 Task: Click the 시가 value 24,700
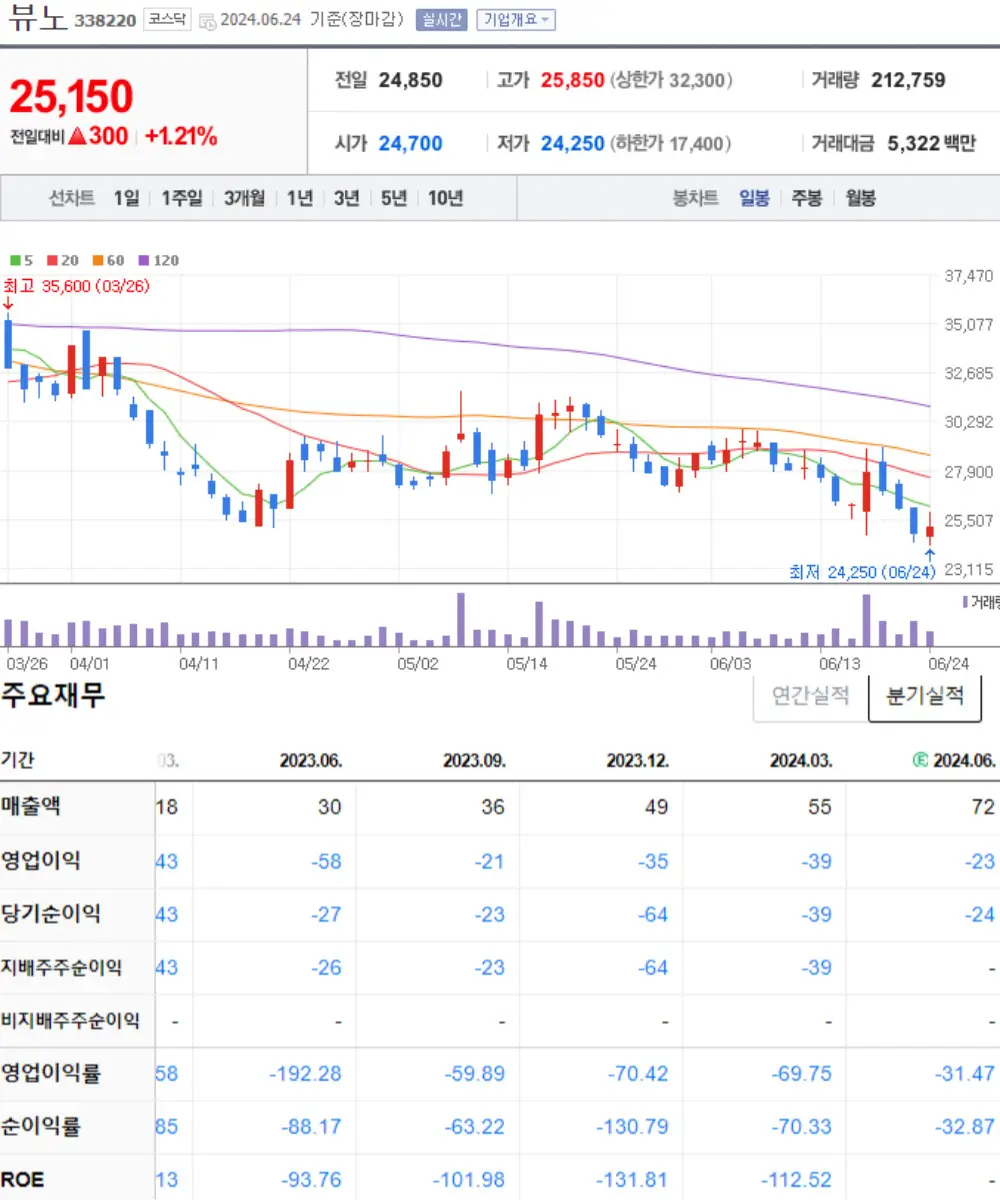coord(410,144)
